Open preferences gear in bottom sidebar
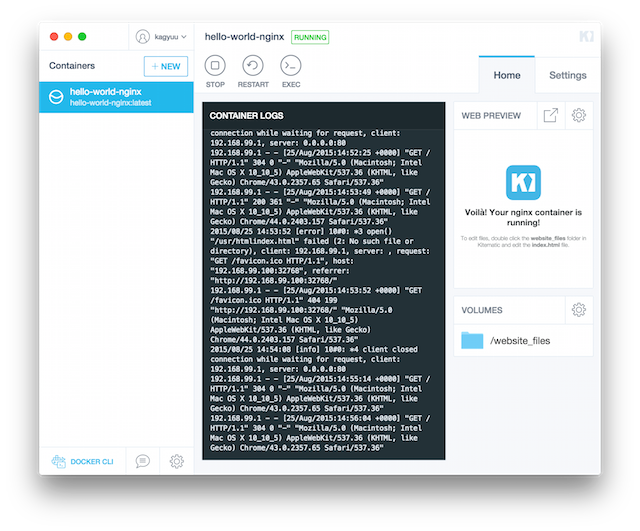 176,461
